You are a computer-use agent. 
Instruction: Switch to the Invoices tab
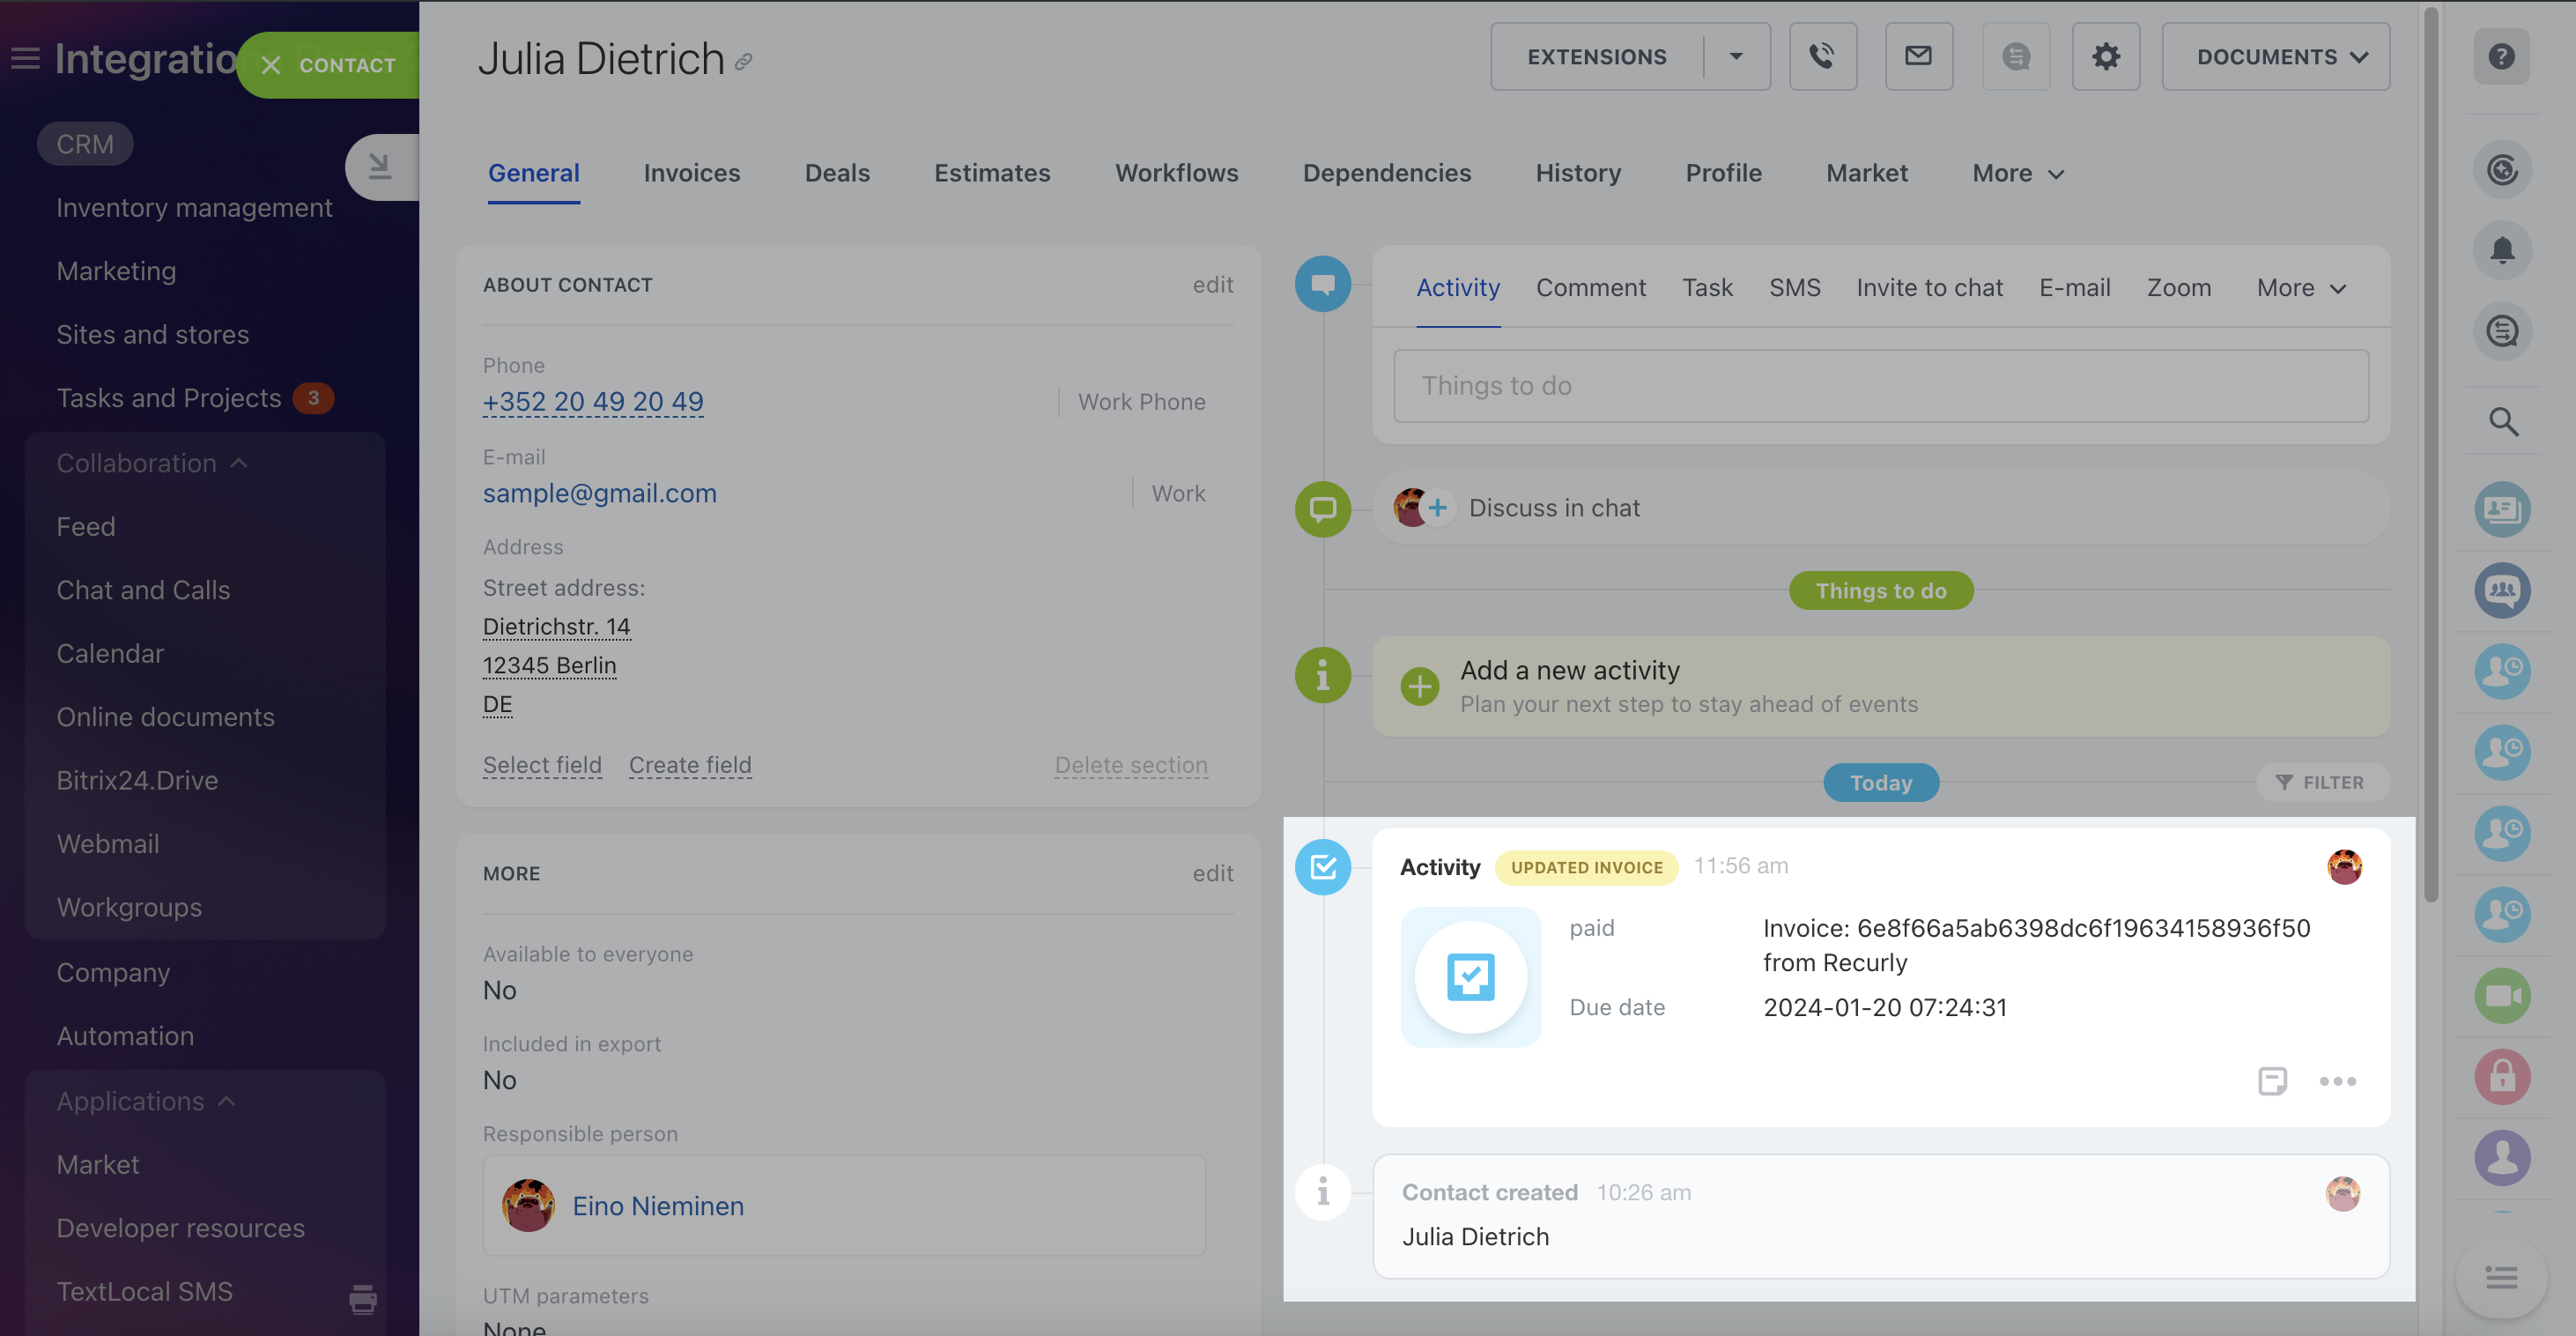[x=691, y=174]
